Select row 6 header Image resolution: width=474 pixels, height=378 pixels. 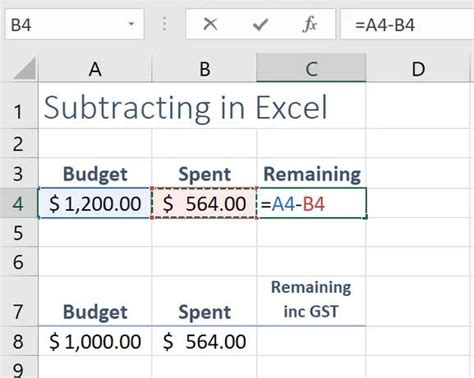pos(19,261)
